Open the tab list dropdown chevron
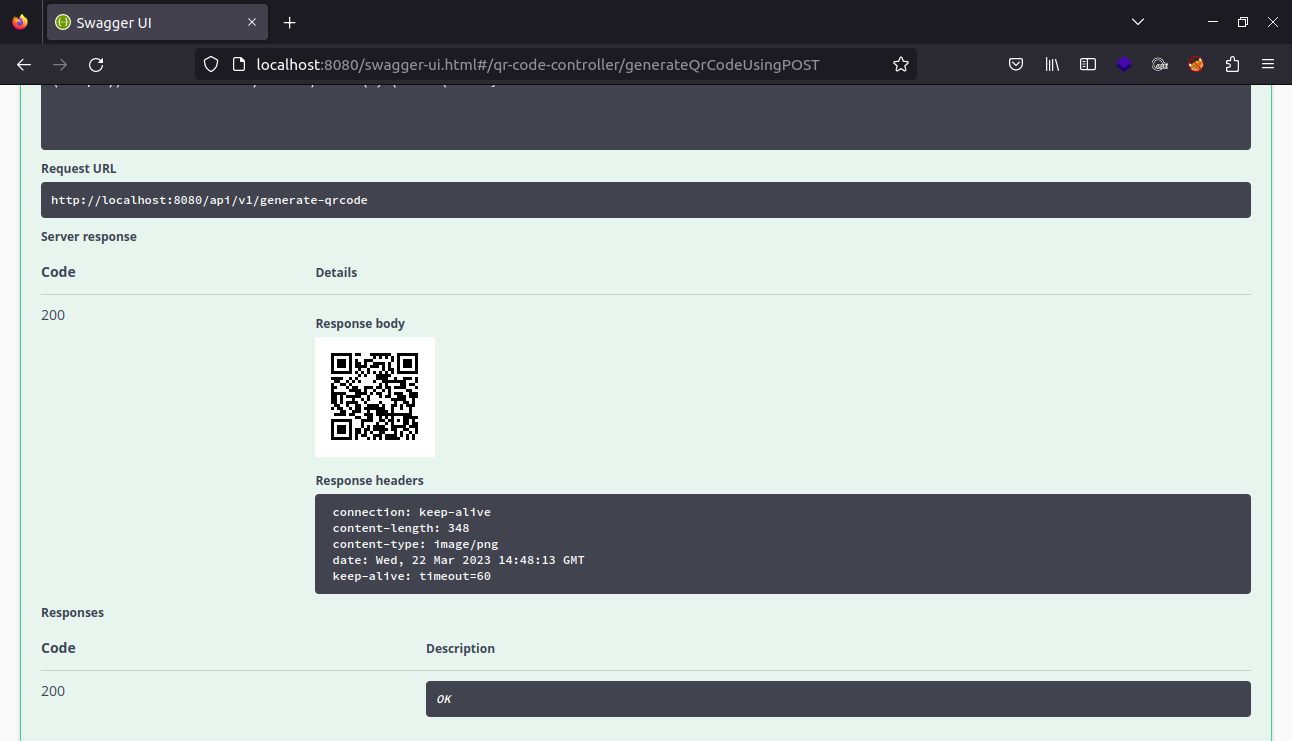The height and width of the screenshot is (741, 1292). 1138,21
